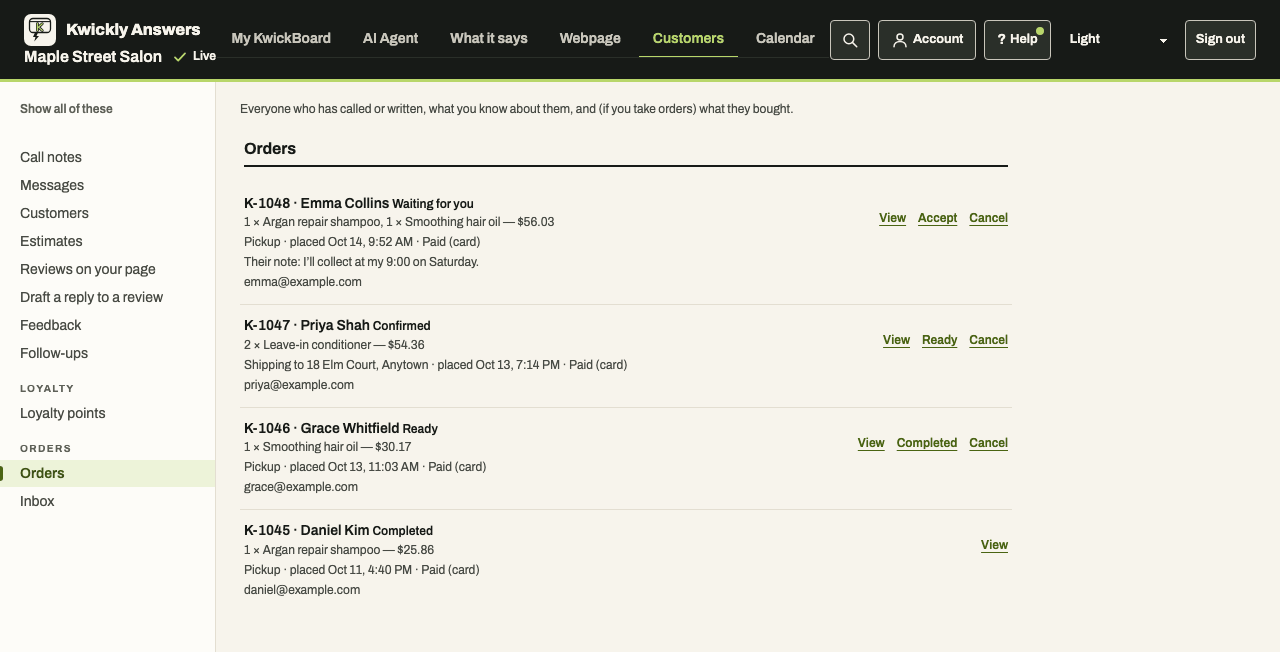Click the Orders section heading
Screen dimensions: 1280x652
point(270,149)
